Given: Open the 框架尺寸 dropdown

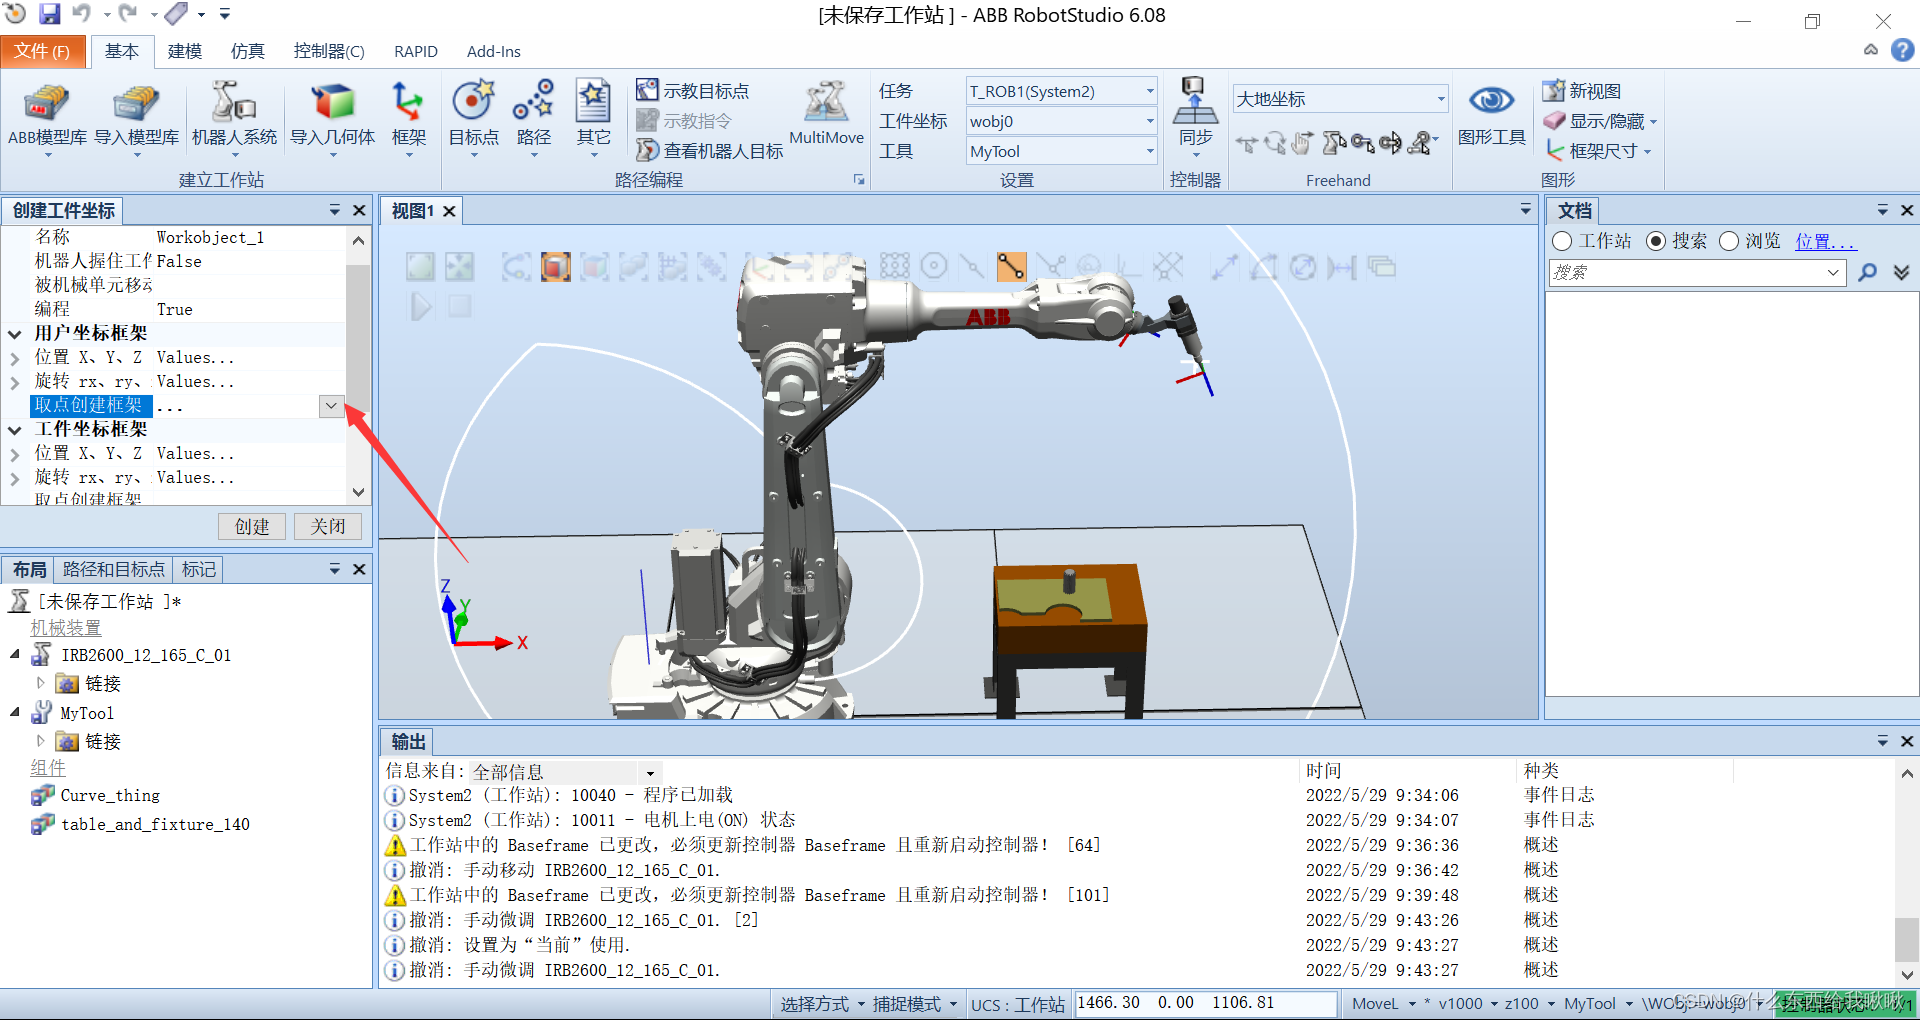Looking at the screenshot, I should 1598,151.
